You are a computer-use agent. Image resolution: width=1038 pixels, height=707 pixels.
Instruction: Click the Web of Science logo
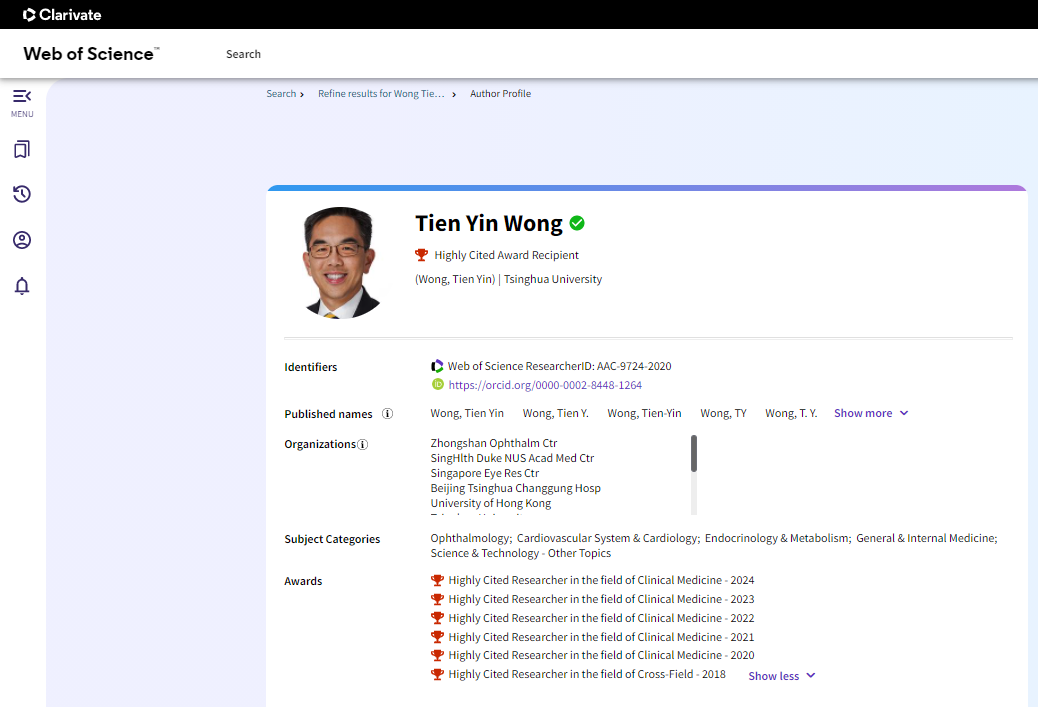click(x=91, y=54)
